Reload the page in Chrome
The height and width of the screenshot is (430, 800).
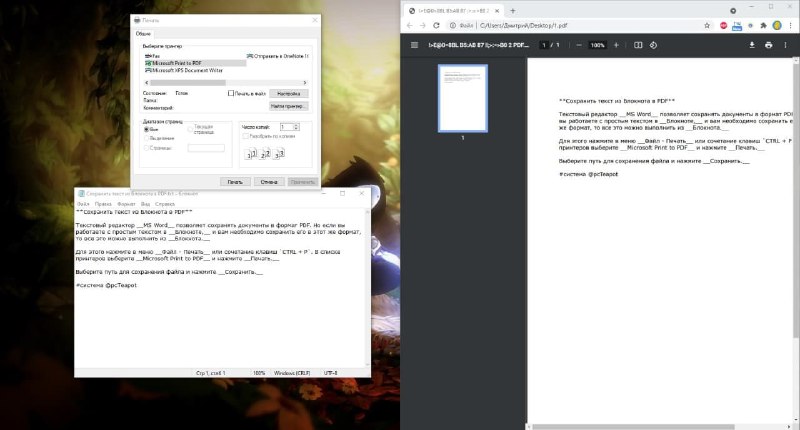click(436, 25)
